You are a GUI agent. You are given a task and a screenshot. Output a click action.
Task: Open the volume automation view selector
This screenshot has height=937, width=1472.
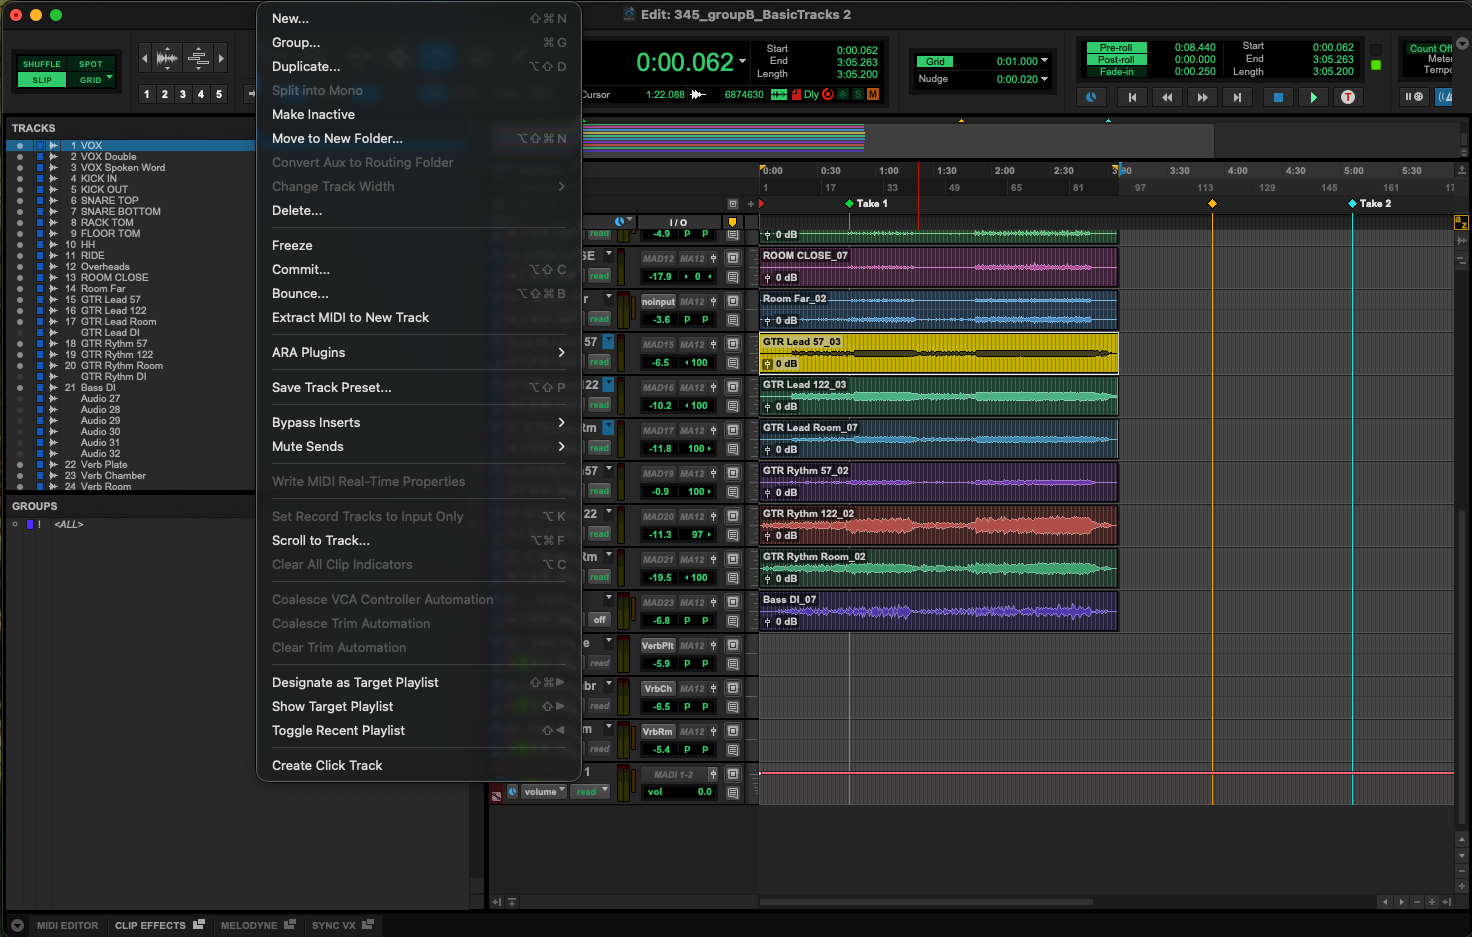545,792
